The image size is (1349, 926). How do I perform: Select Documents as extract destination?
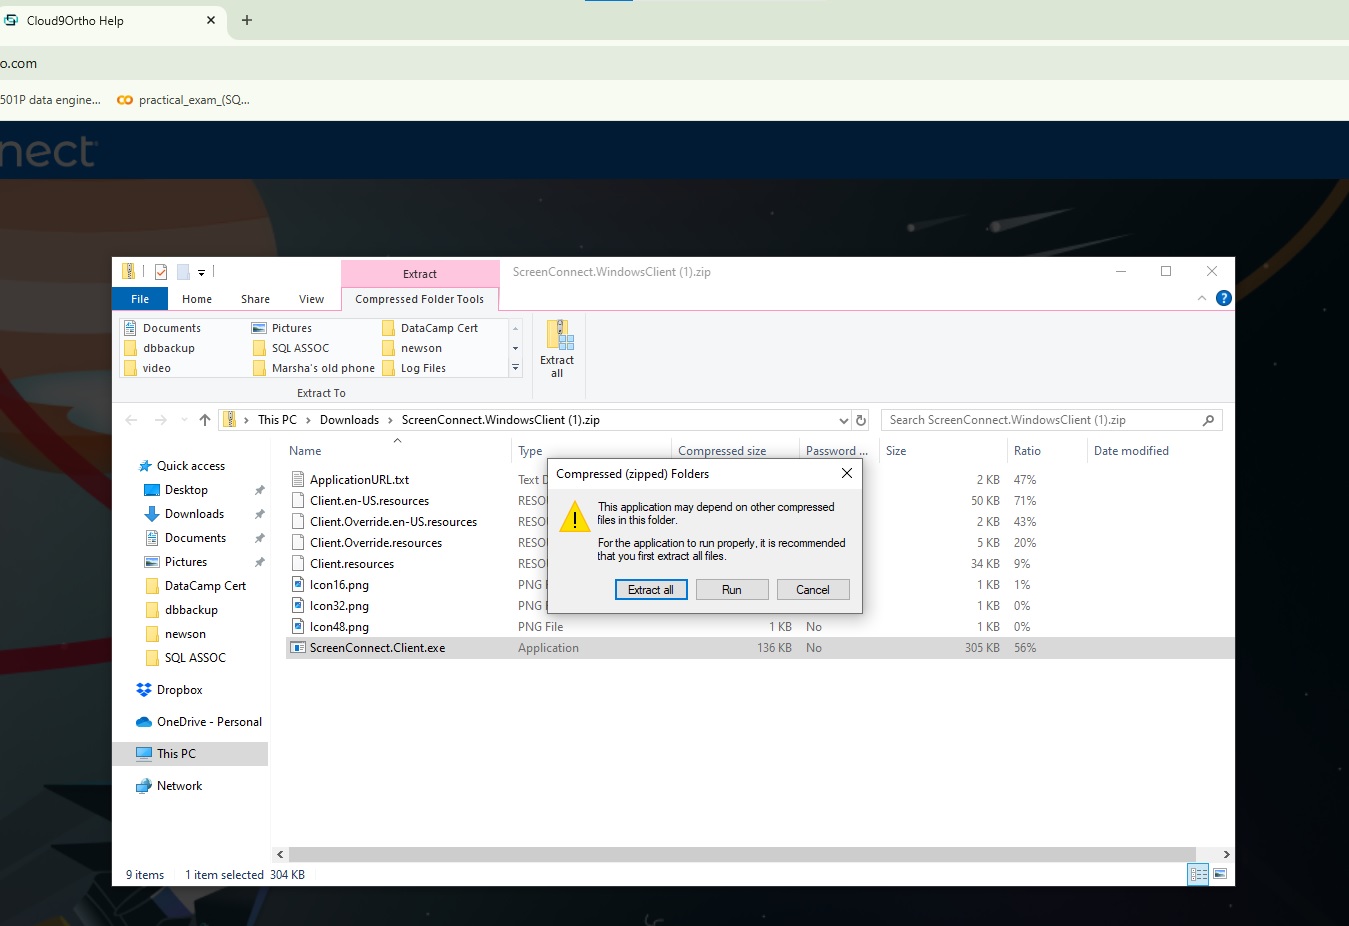click(162, 328)
